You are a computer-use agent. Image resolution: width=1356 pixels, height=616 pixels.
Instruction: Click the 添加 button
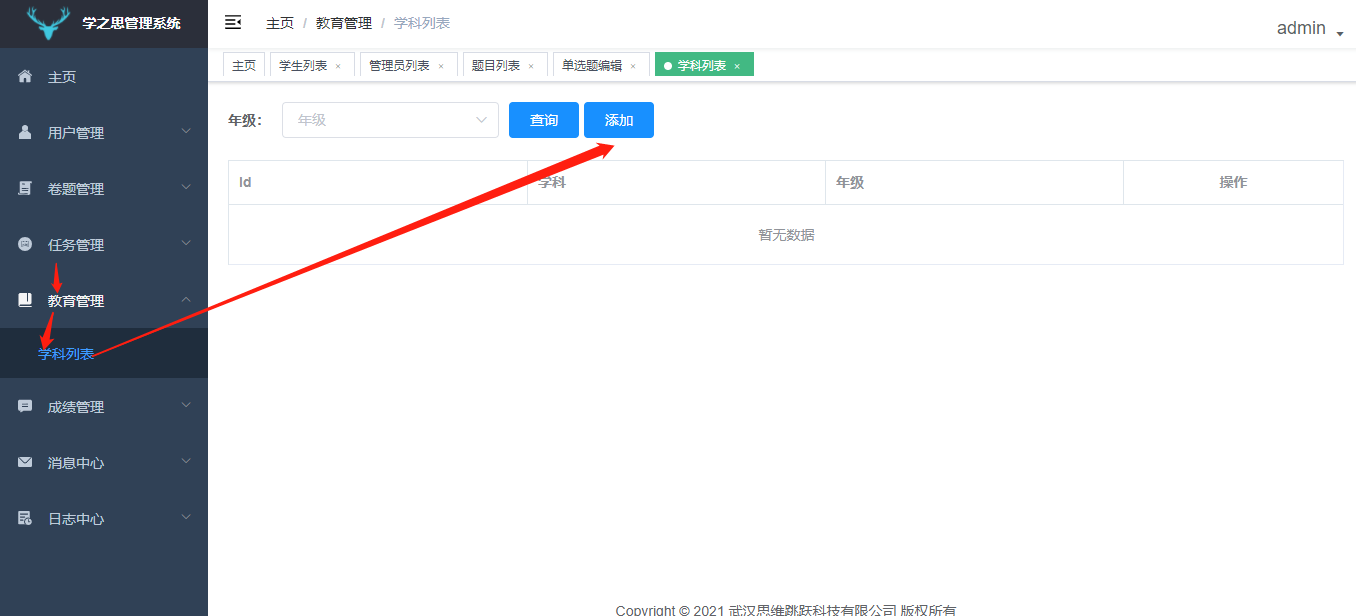coord(619,120)
